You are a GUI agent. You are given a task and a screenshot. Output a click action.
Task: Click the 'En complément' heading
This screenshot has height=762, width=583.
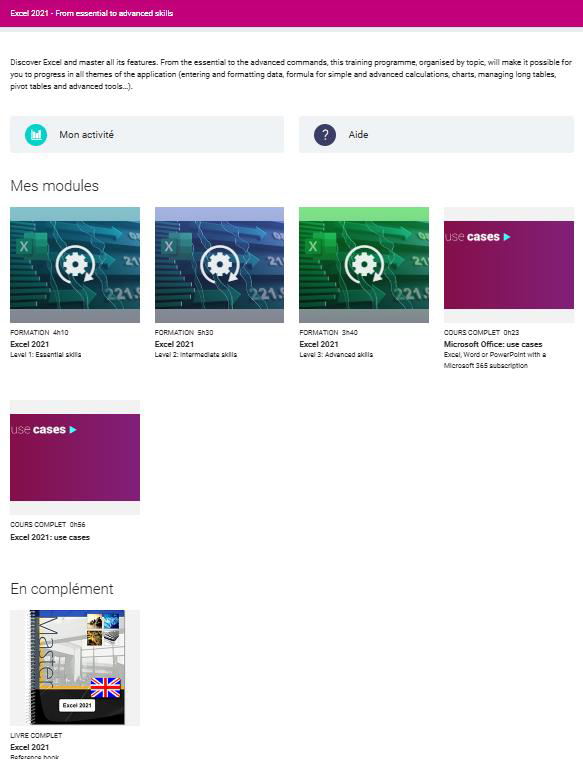(x=62, y=589)
